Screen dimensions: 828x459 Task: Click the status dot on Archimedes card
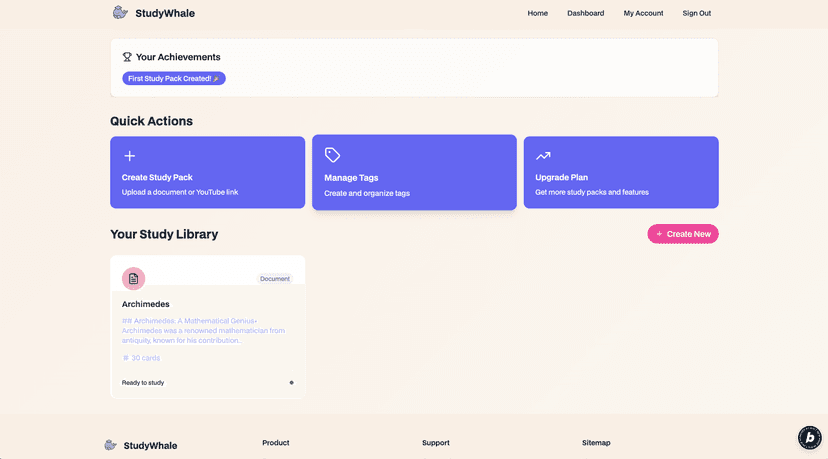(x=291, y=382)
